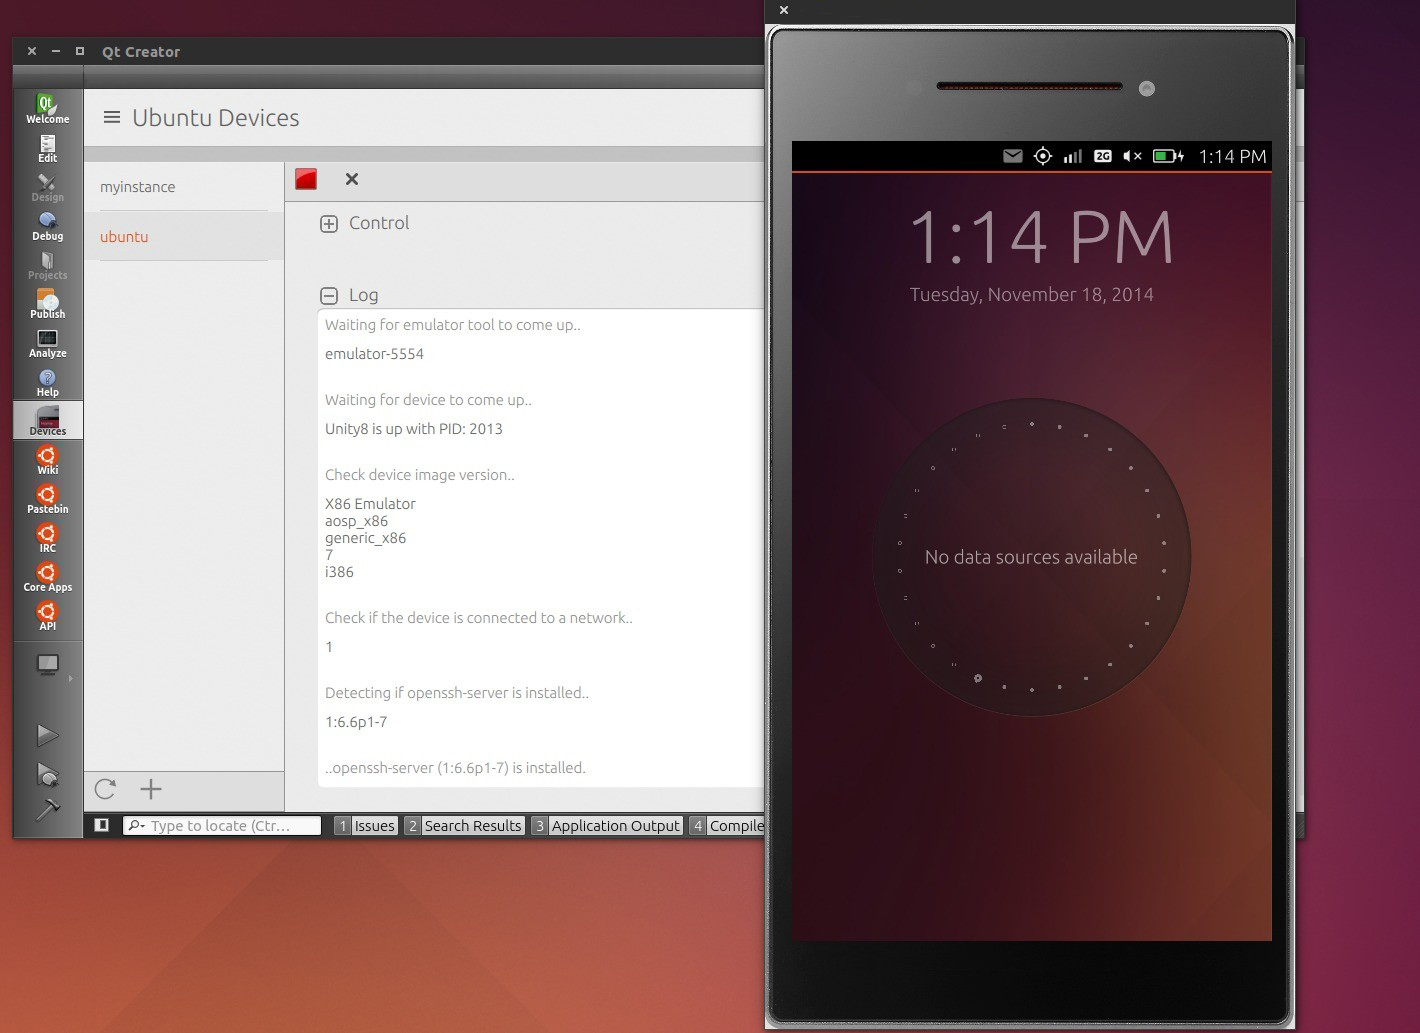Click the emulator-5554 log line
The height and width of the screenshot is (1033, 1420).
374,354
